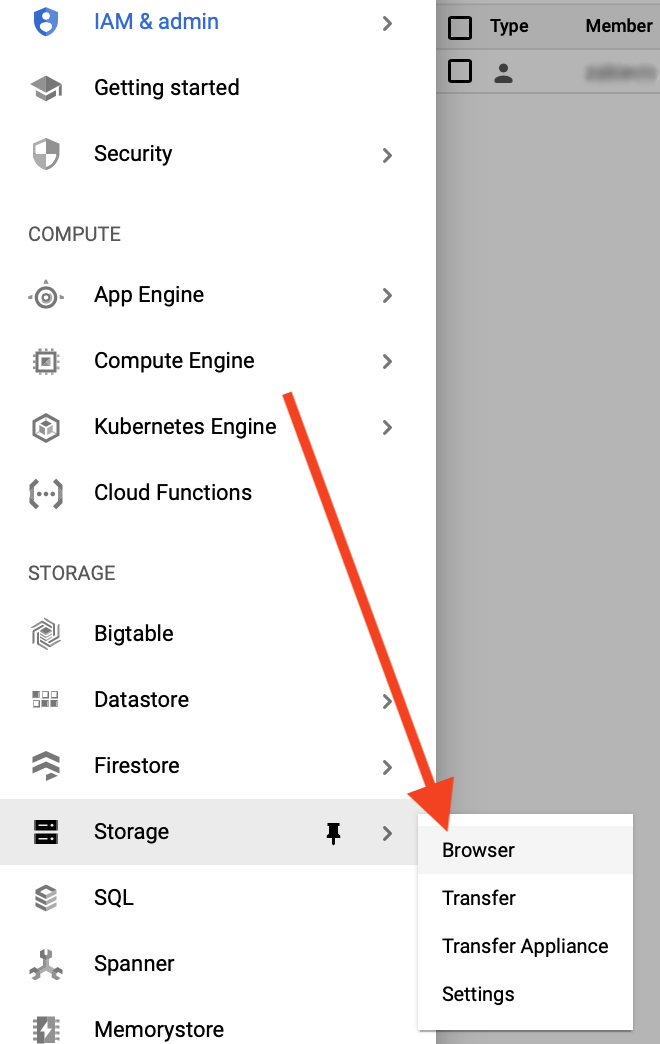Sort by the Member column header
Viewport: 660px width, 1044px height.
[x=619, y=26]
